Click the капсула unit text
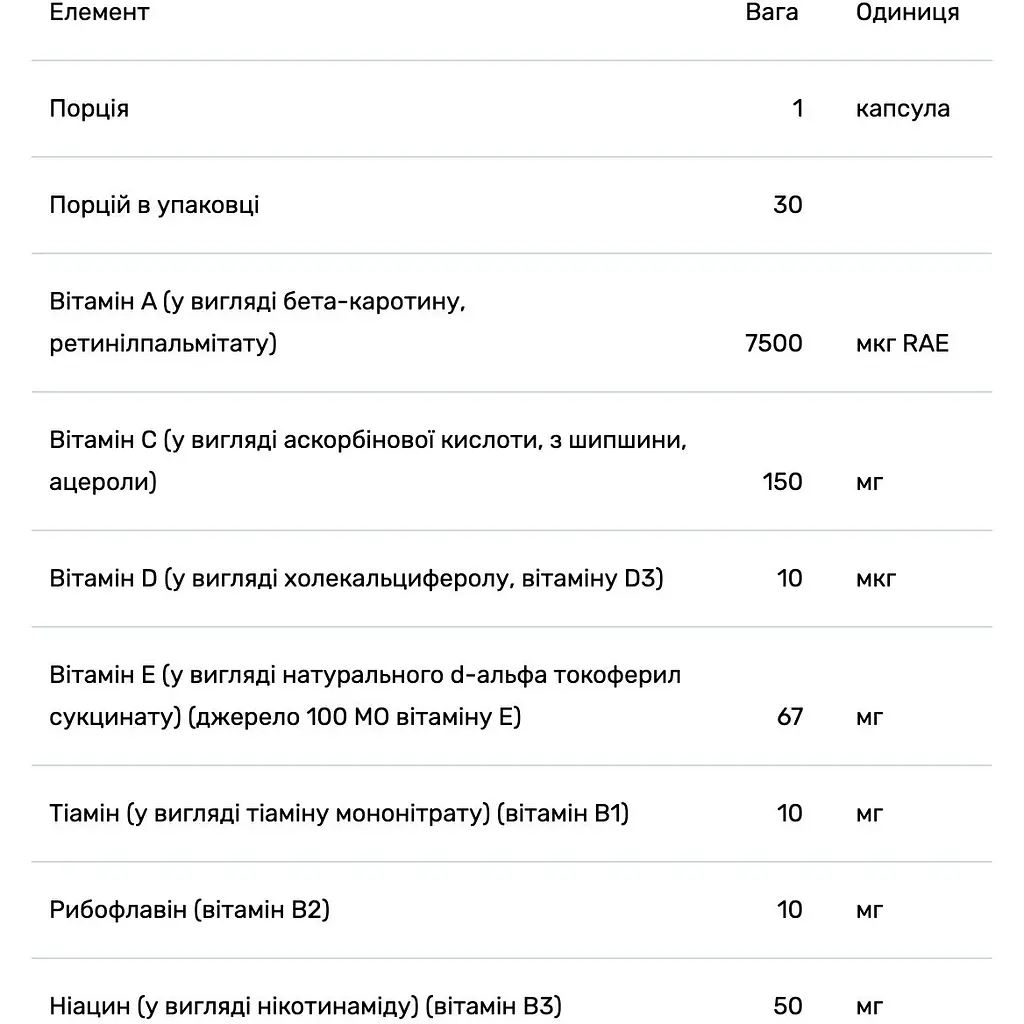This screenshot has width=1024, height=1024. [x=903, y=109]
